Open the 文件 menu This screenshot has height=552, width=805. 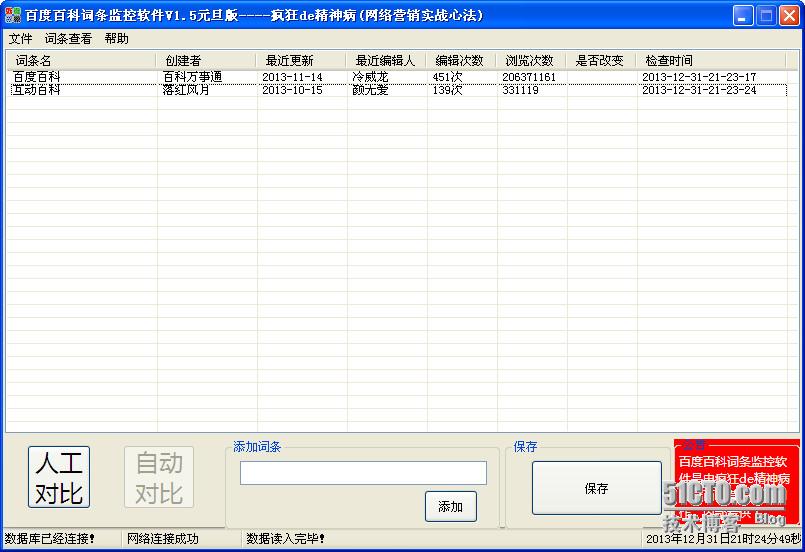pyautogui.click(x=21, y=39)
